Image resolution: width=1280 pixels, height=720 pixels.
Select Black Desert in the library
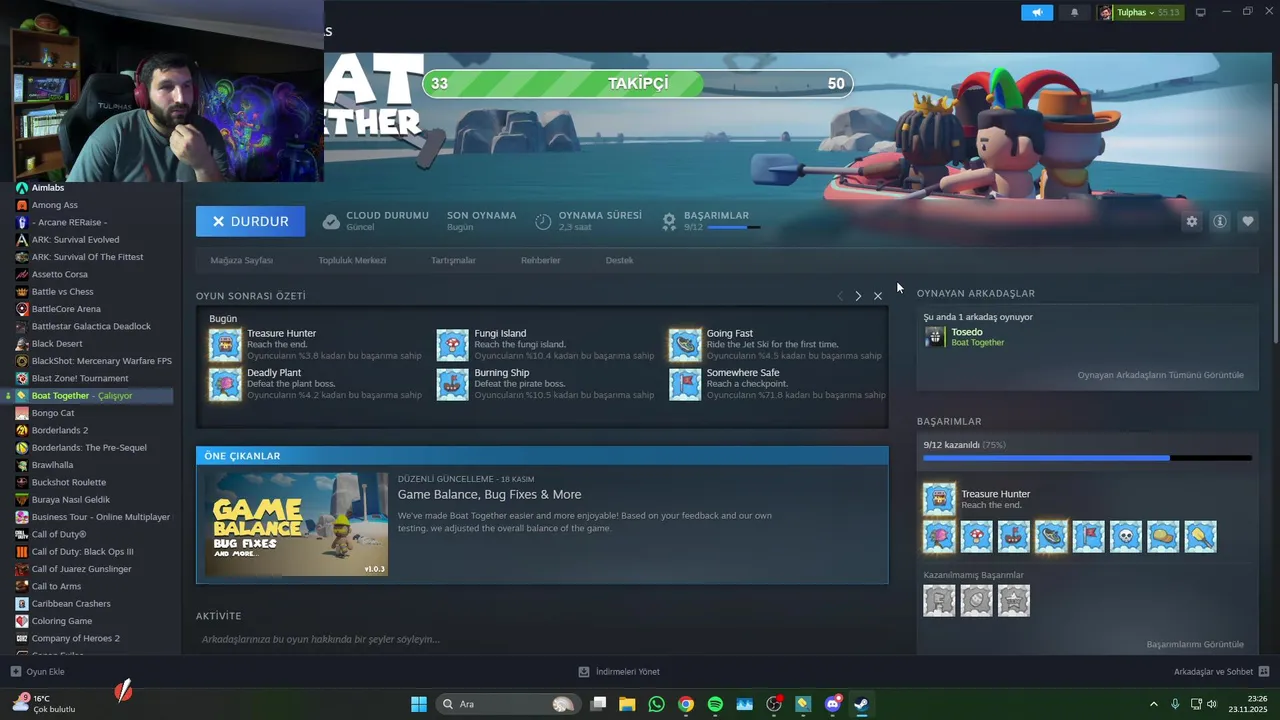(x=57, y=344)
